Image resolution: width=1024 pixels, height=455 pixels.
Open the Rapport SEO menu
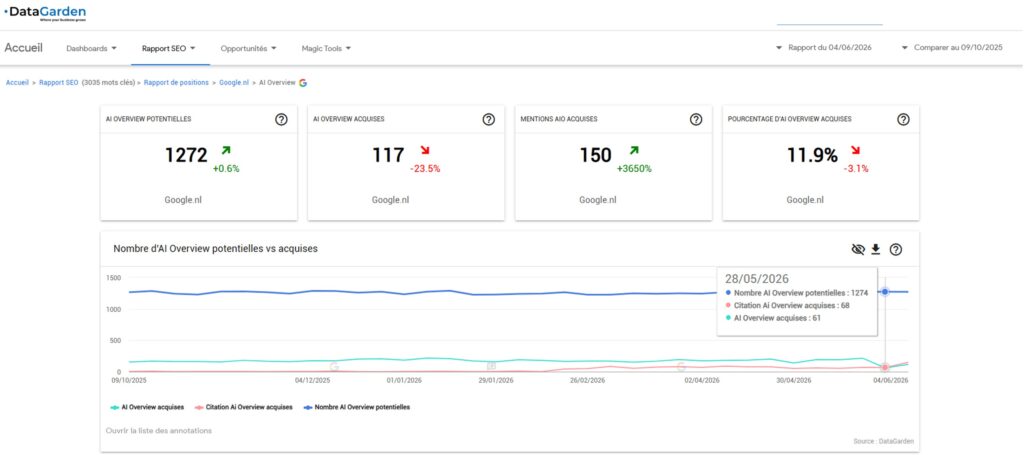(169, 48)
